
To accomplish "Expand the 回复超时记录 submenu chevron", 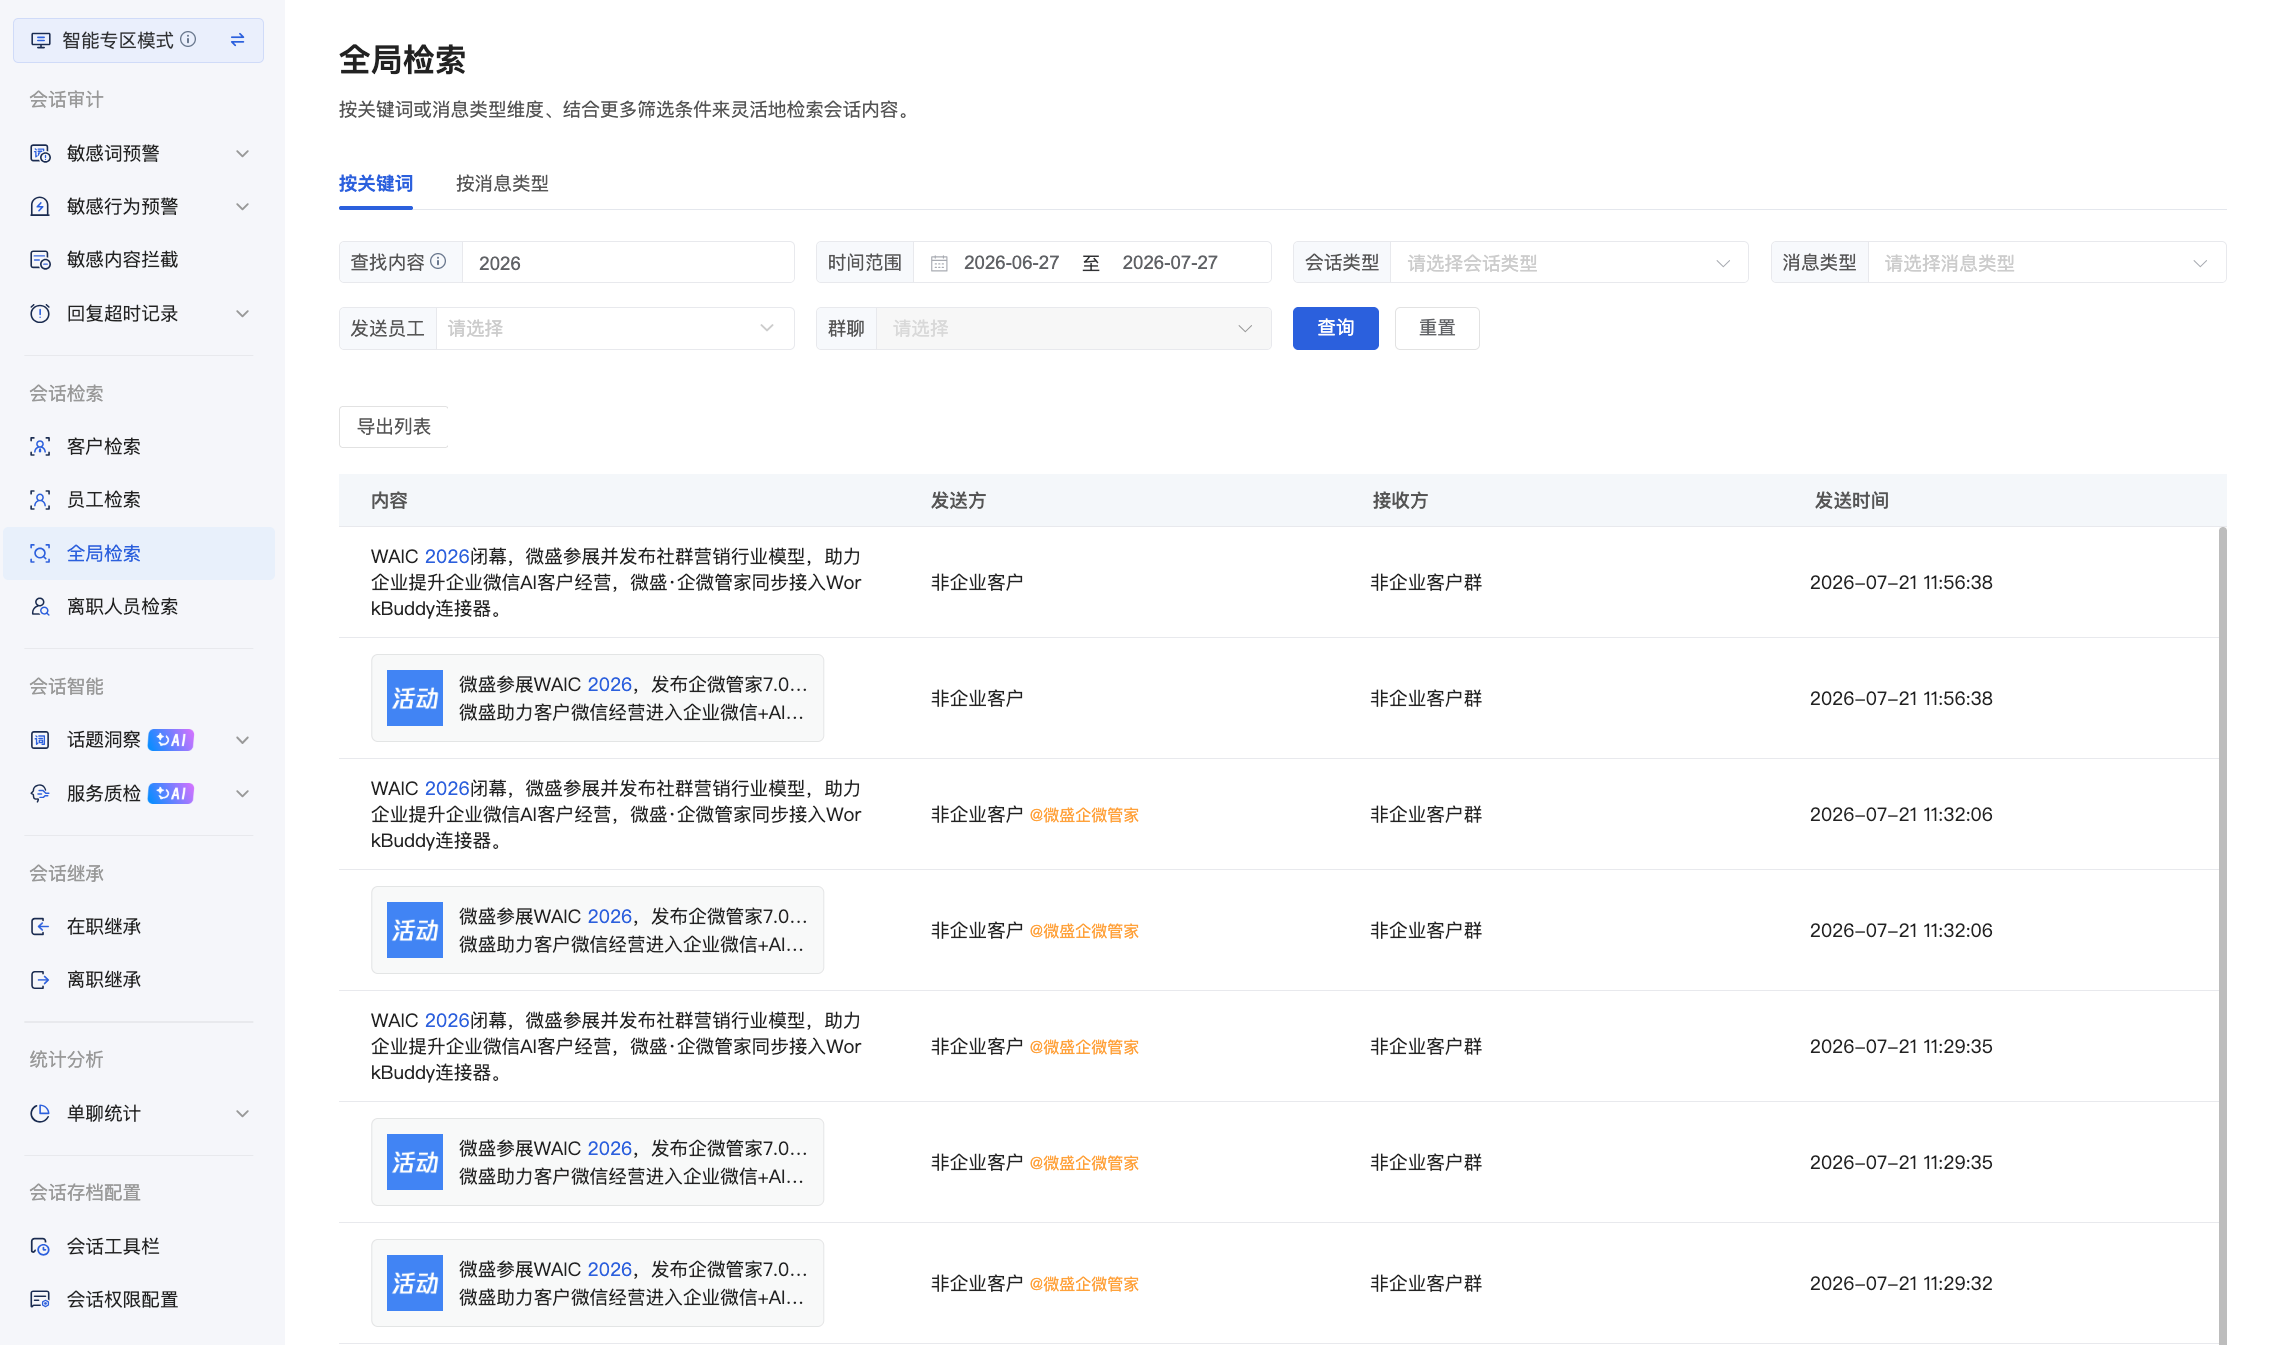I will (x=242, y=313).
